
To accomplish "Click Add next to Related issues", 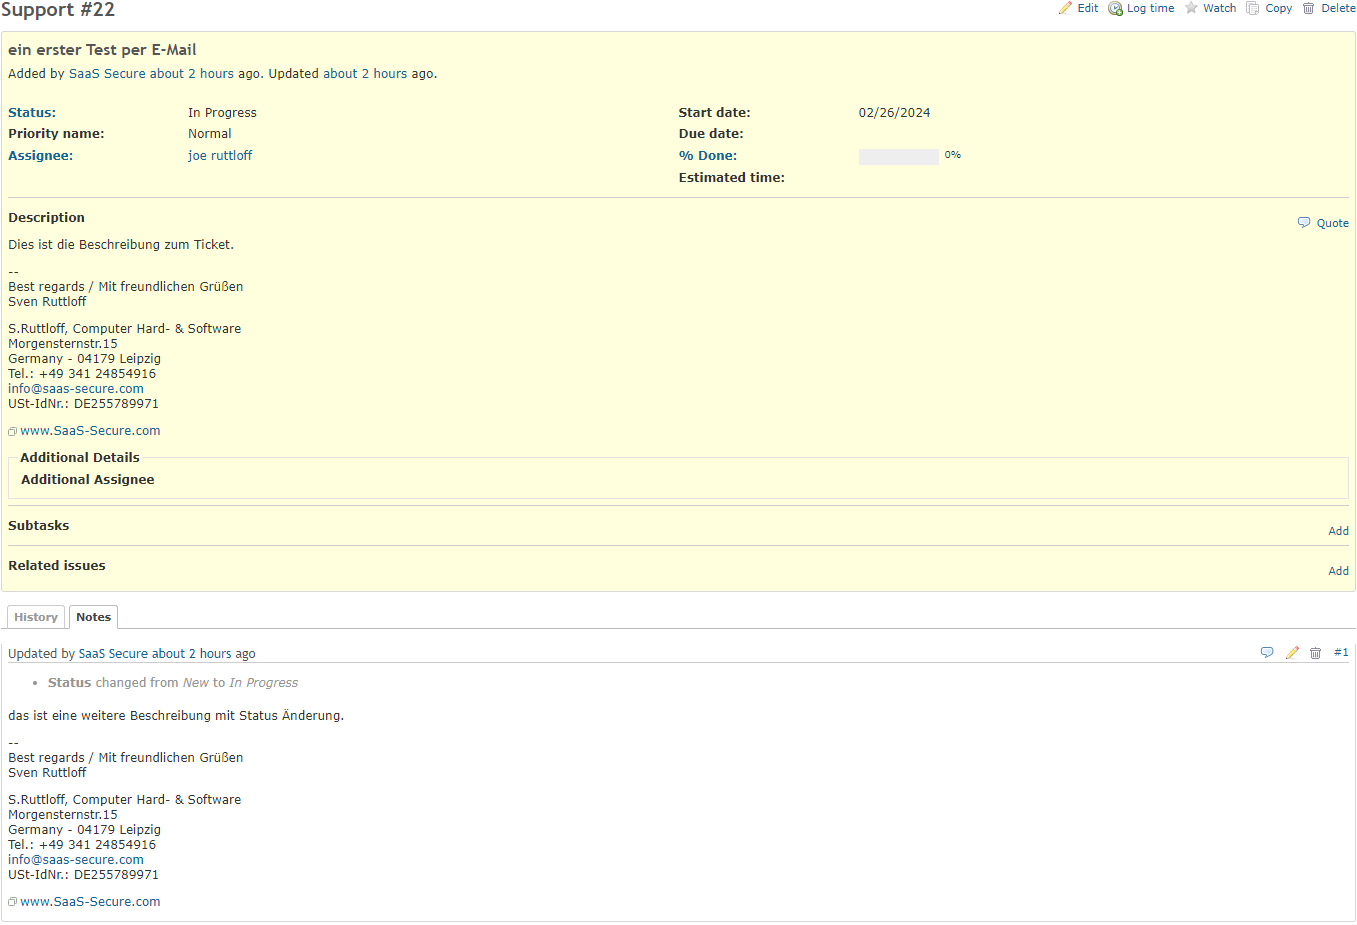I will coord(1338,570).
